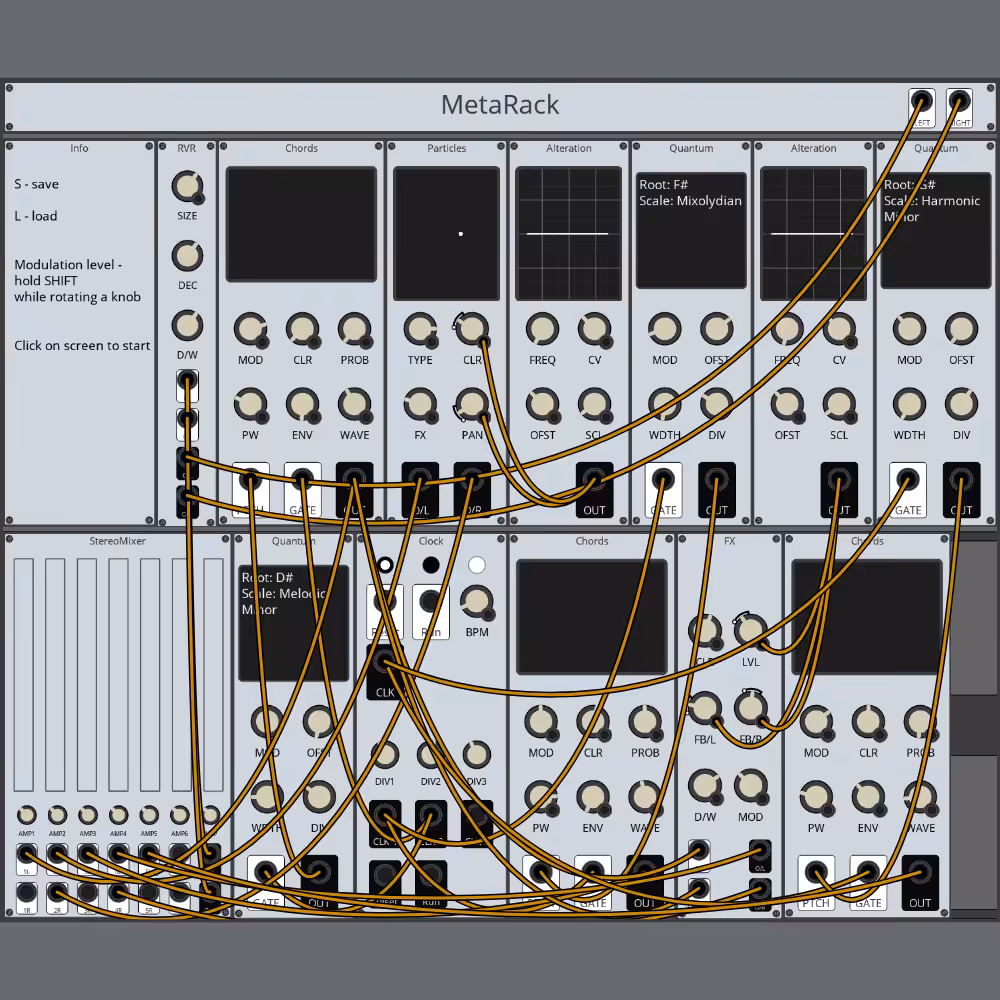
Task: Click OUT jack on the D# Quantum module
Action: pos(319,872)
